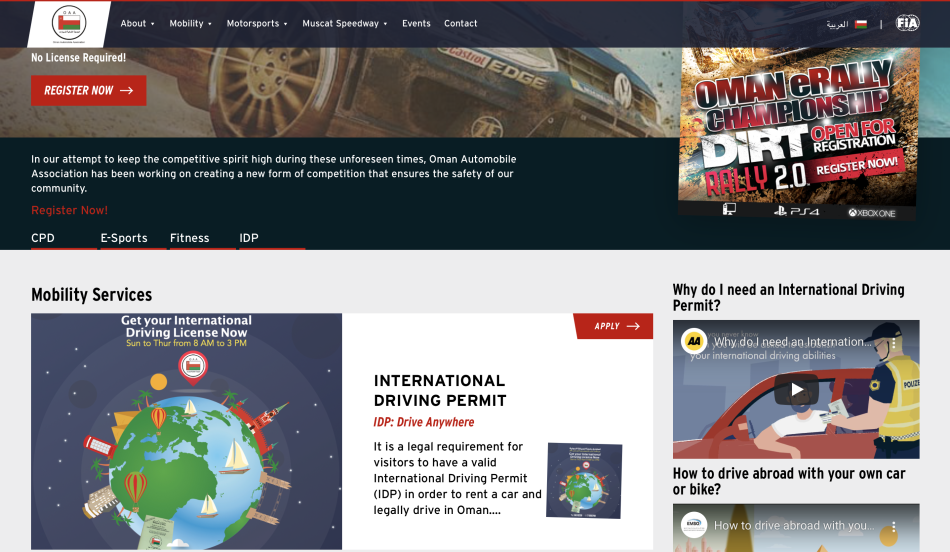Click 'Why do I need an International Driving Permit?' heading
The image size is (950, 552).
(788, 298)
